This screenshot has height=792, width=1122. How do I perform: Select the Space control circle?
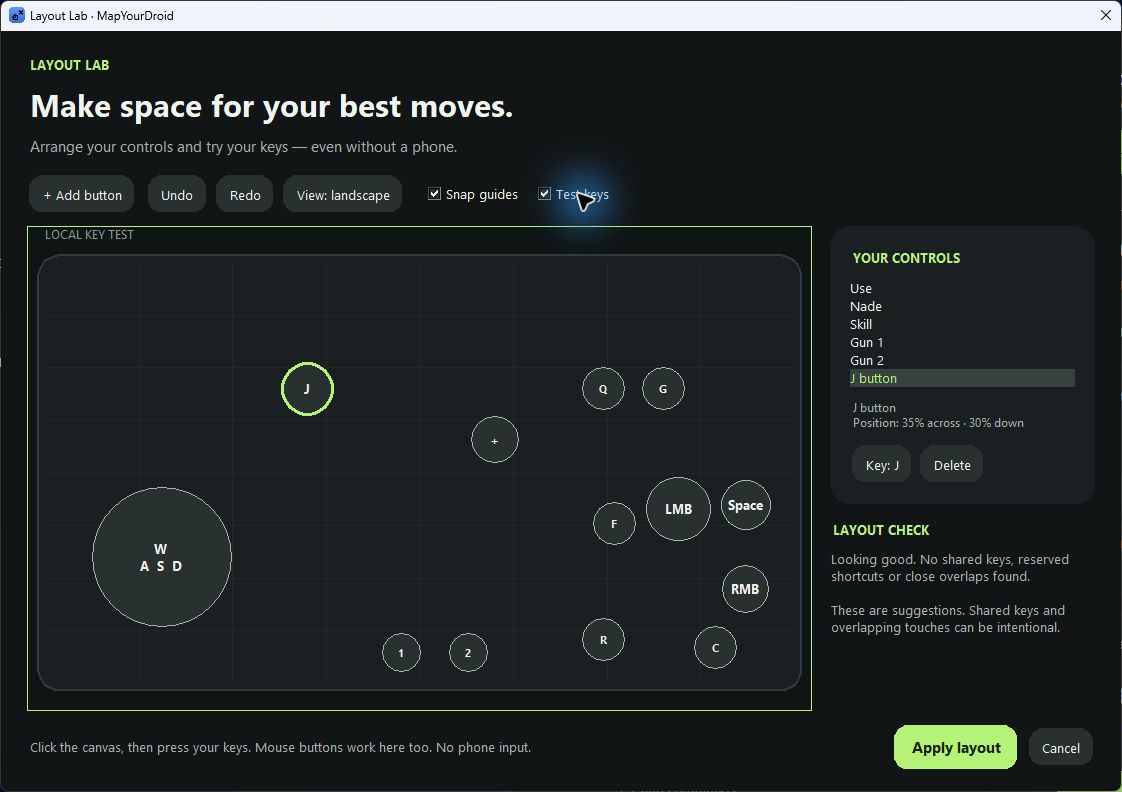[746, 505]
